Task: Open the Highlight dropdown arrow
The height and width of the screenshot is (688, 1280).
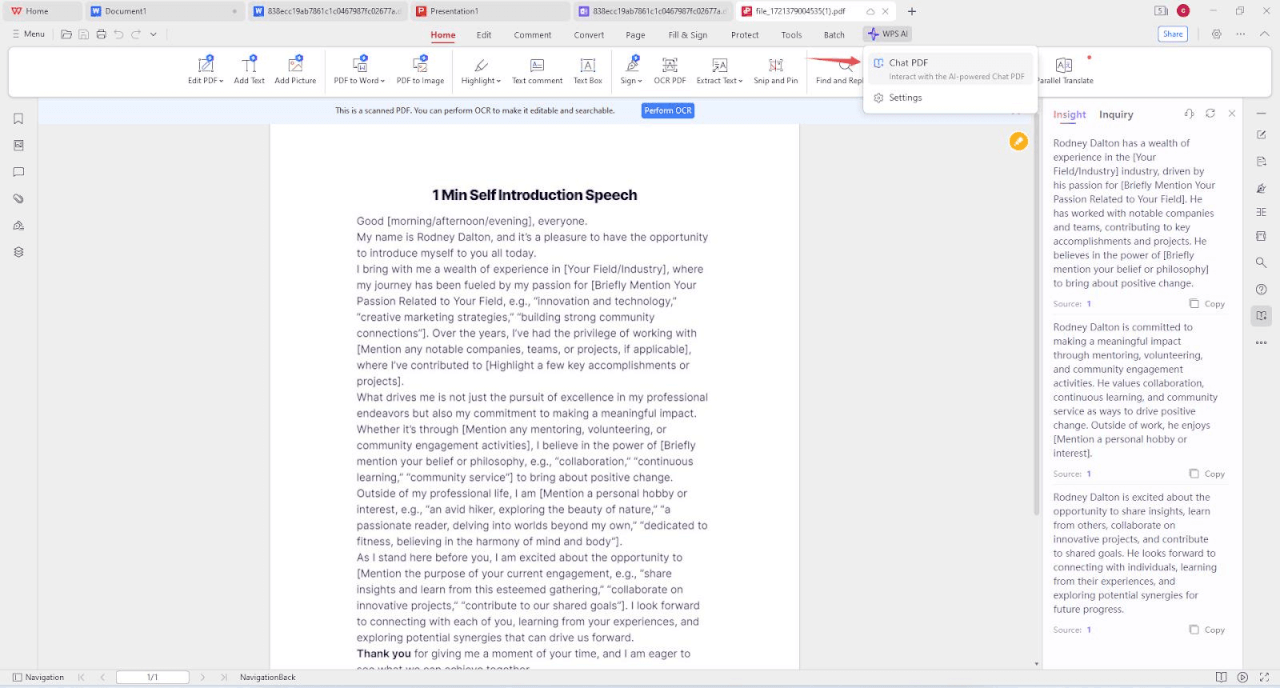Action: (x=498, y=81)
